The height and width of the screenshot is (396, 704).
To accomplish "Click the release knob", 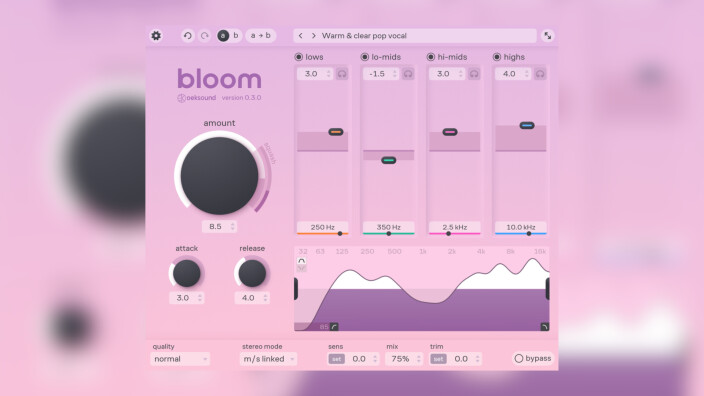I will tap(252, 273).
